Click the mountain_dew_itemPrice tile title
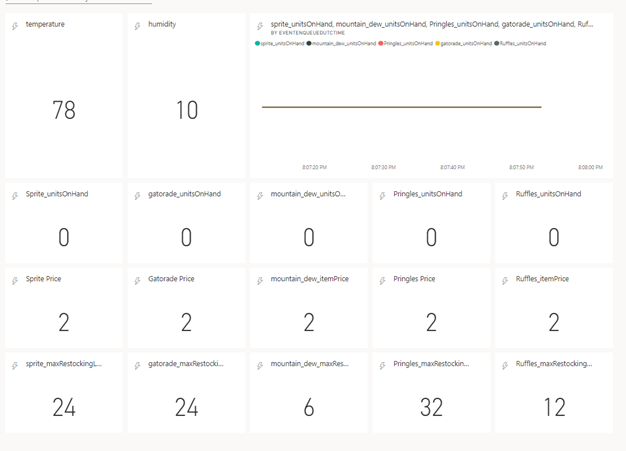This screenshot has height=451, width=626. [310, 279]
